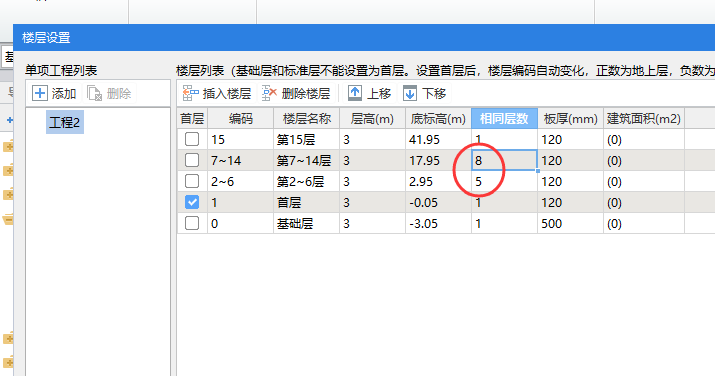This screenshot has width=715, height=376.
Task: Click the 上移 up arrow icon
Action: click(x=355, y=93)
